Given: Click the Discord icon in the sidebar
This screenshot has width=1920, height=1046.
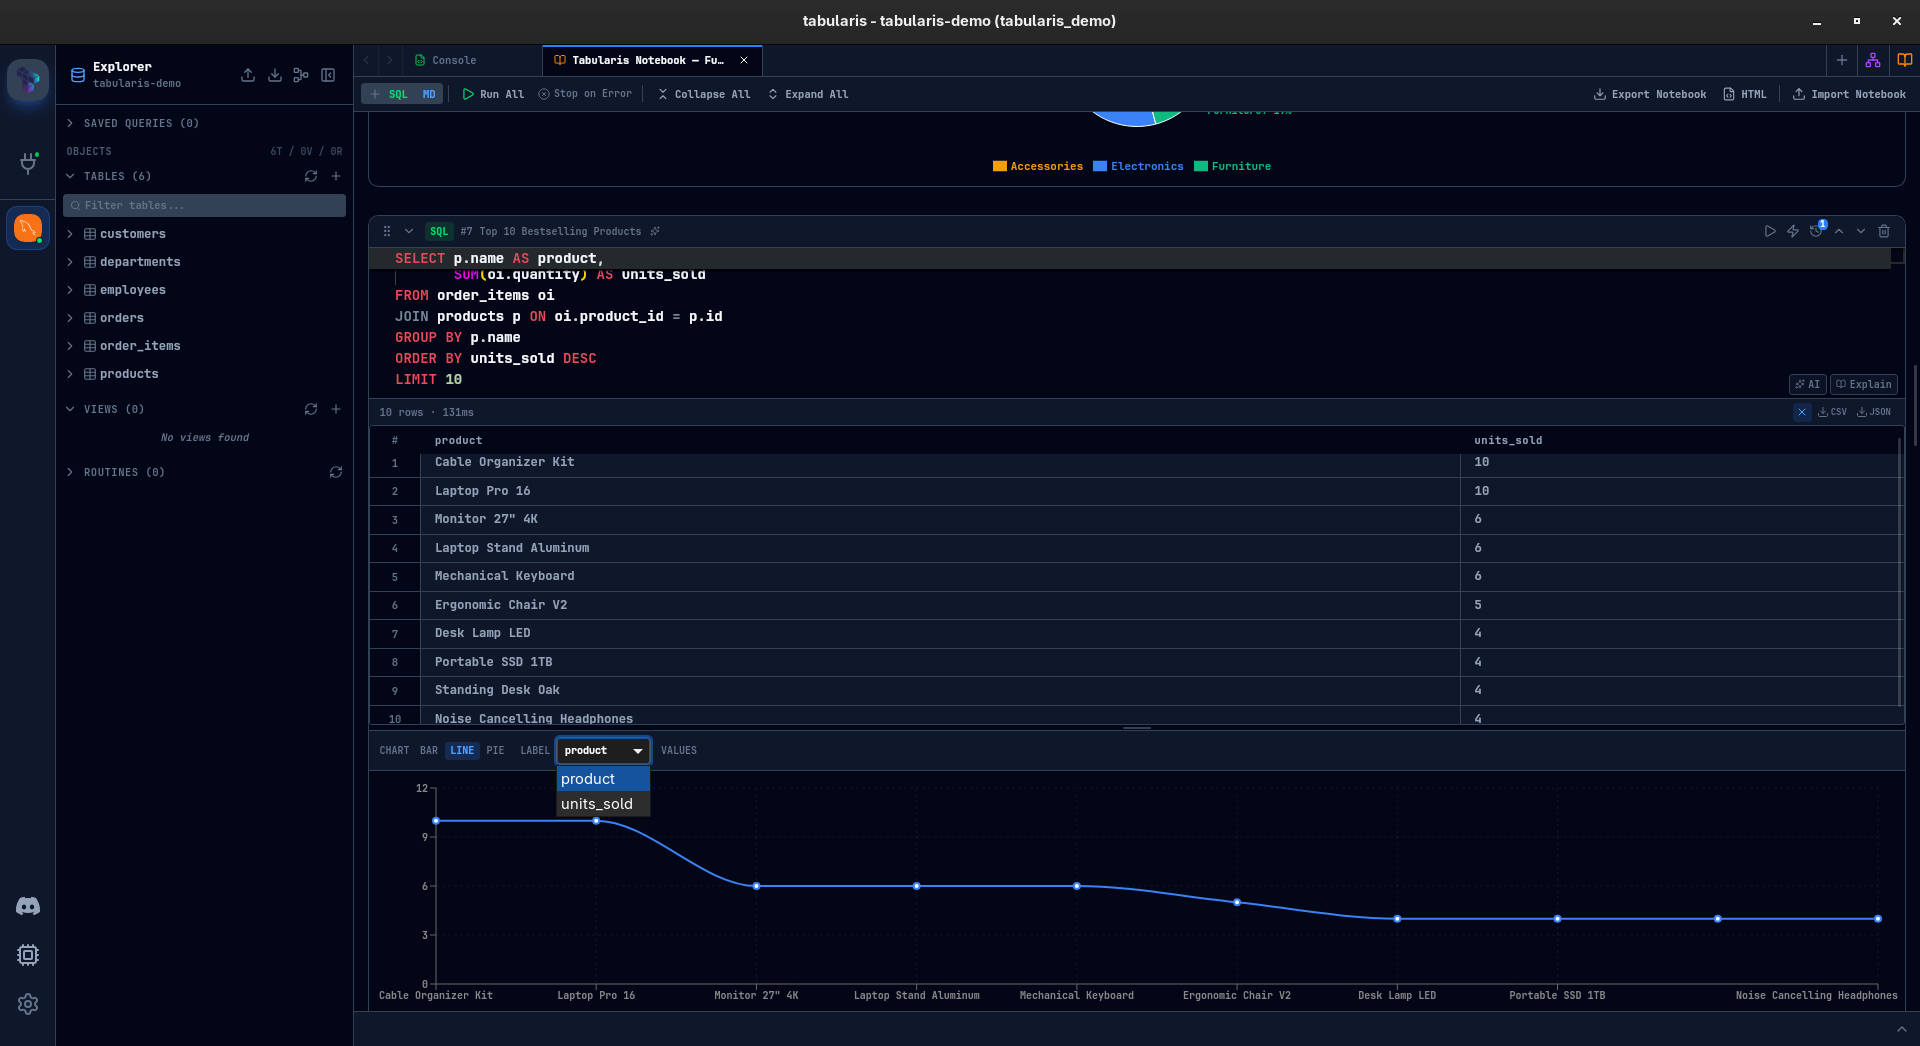Looking at the screenshot, I should click(28, 906).
